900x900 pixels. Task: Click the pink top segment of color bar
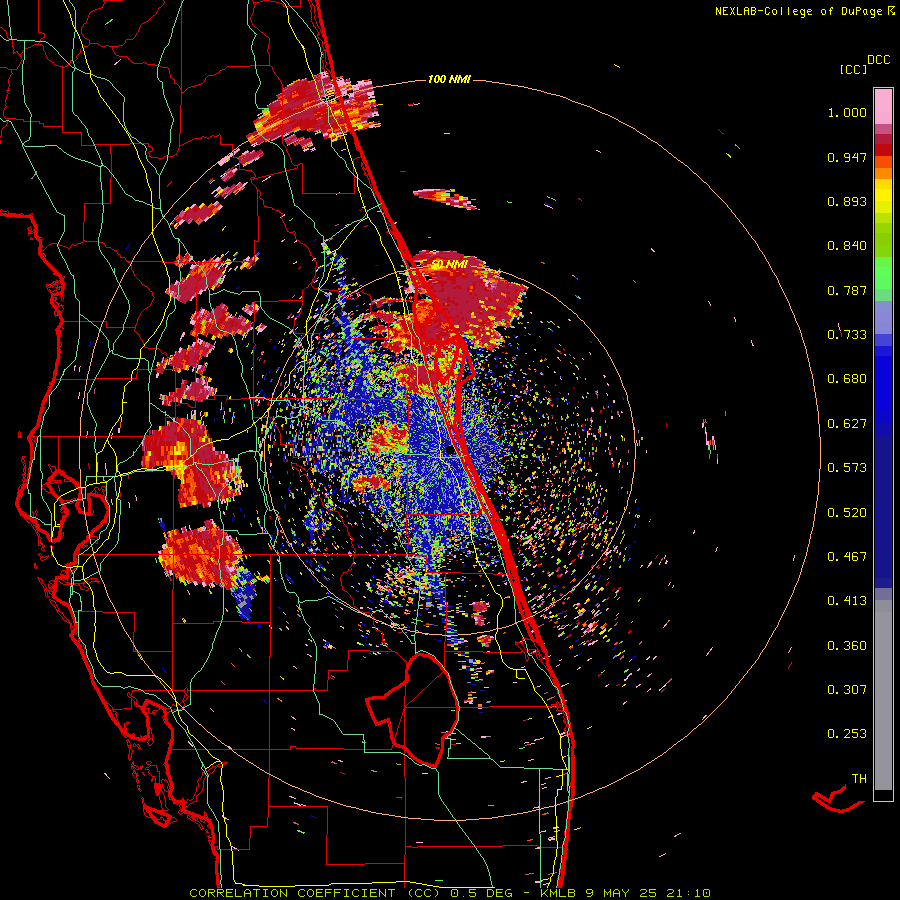point(883,106)
